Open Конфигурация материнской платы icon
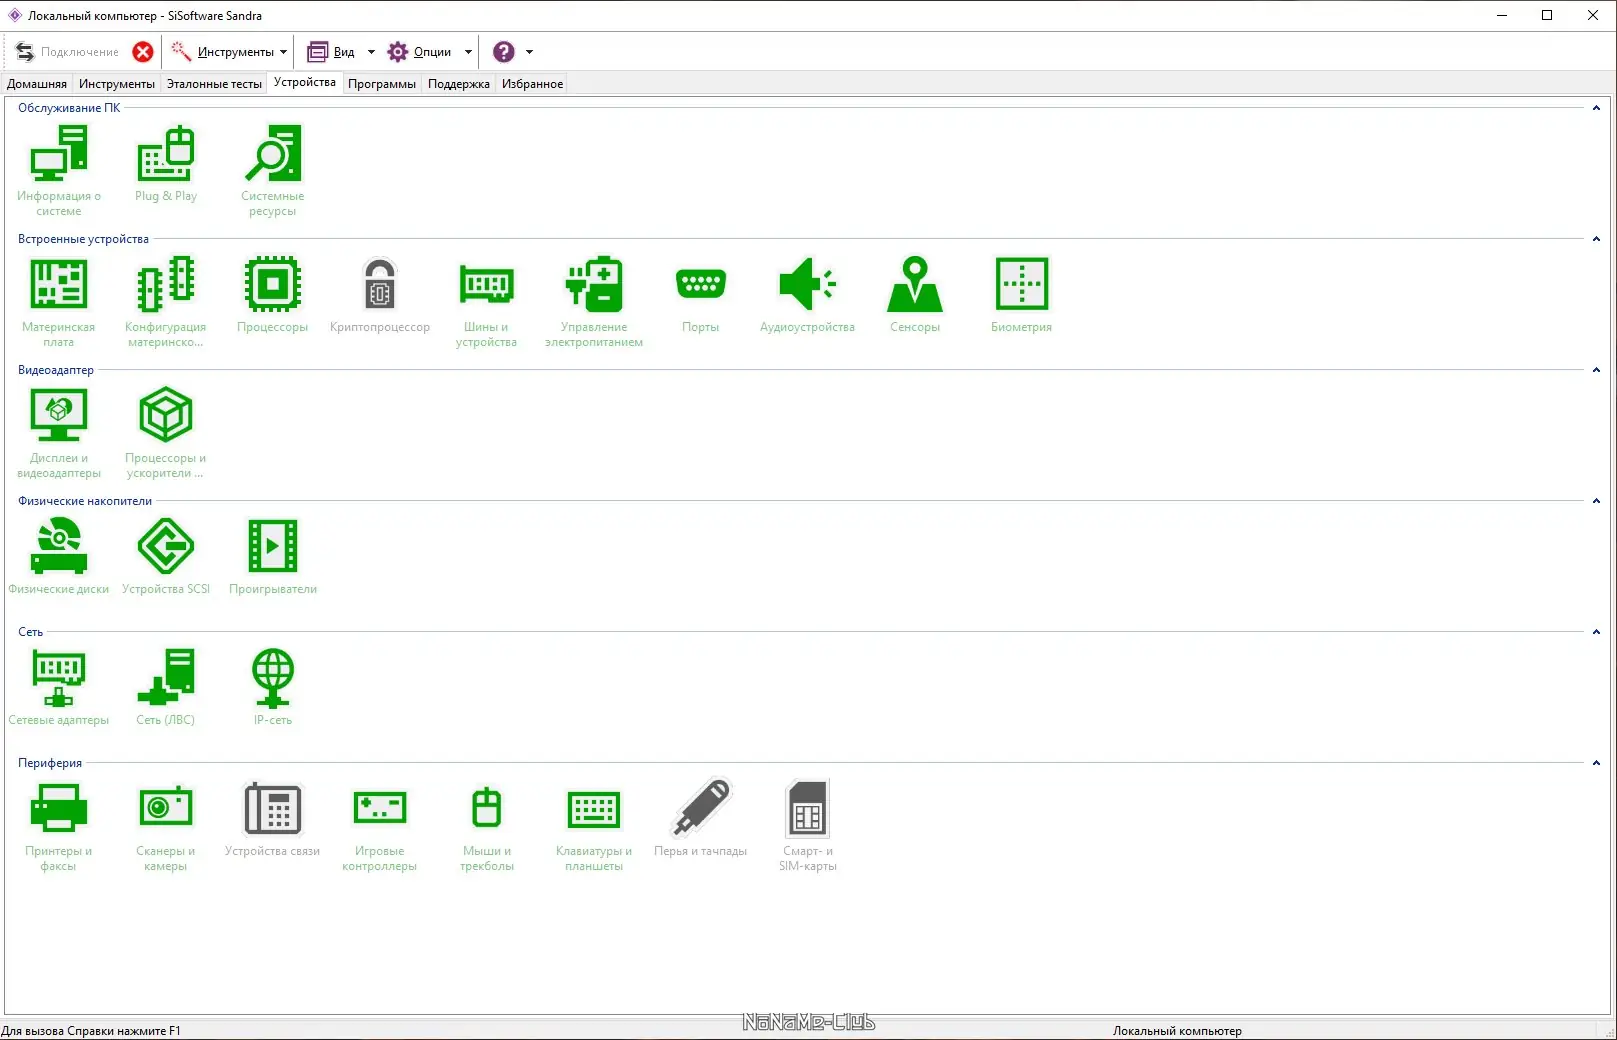The height and width of the screenshot is (1040, 1617). [166, 301]
